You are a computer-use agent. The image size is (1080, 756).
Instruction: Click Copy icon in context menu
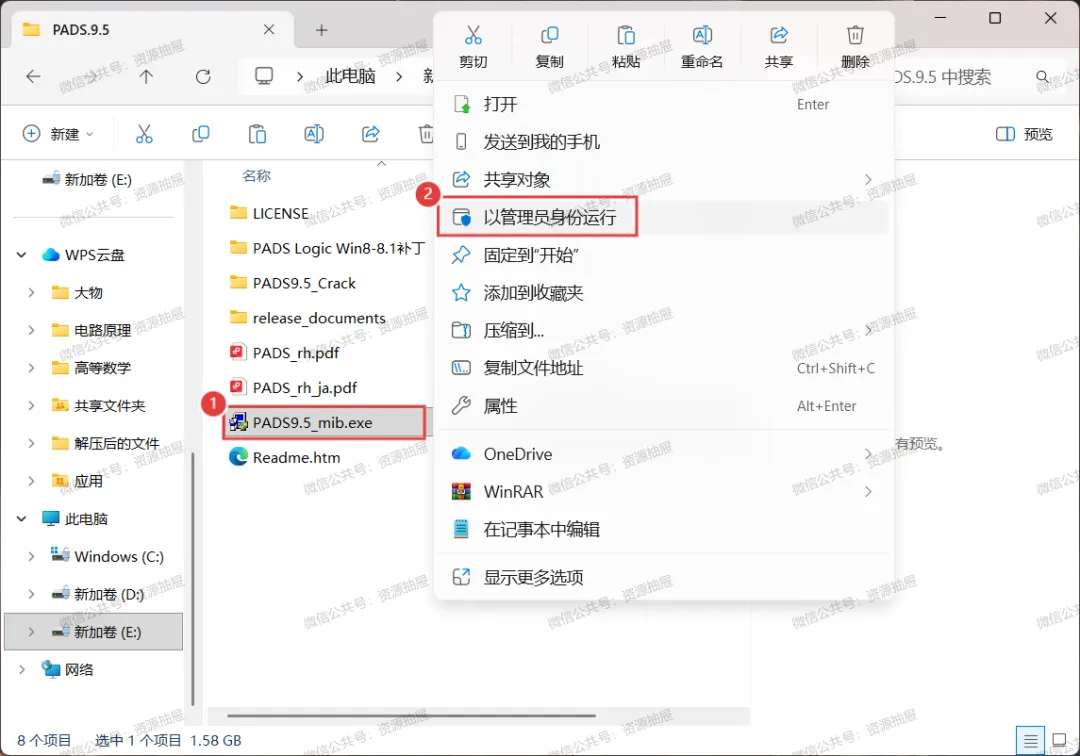coord(550,46)
